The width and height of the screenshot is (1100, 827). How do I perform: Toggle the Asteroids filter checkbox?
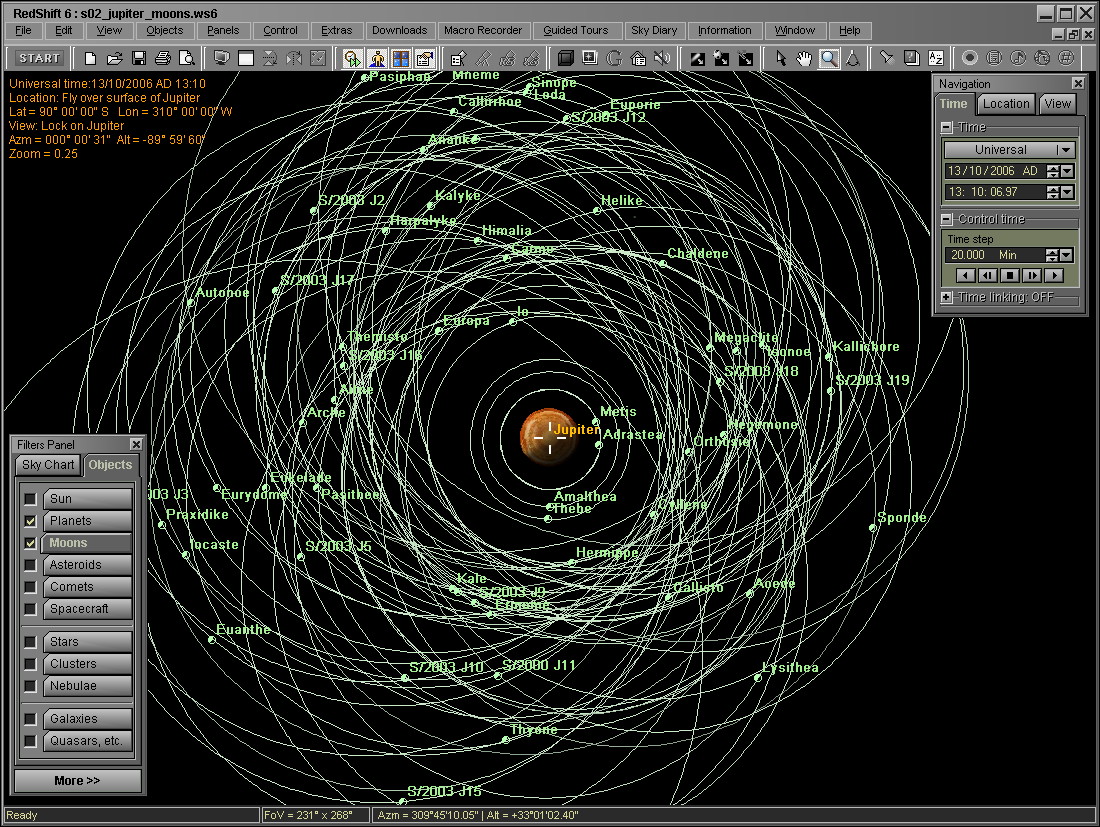31,565
